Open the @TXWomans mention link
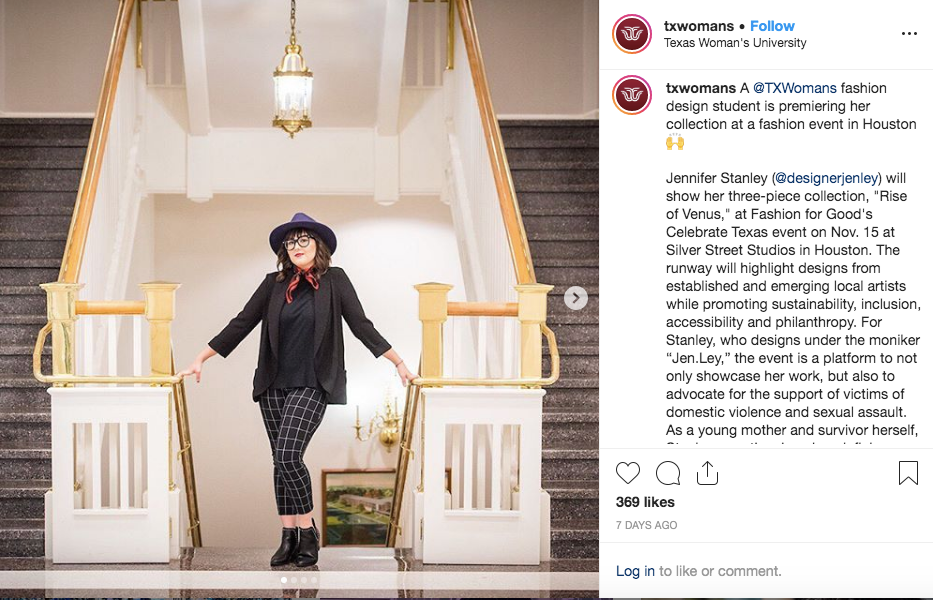This screenshot has width=933, height=600. point(794,88)
